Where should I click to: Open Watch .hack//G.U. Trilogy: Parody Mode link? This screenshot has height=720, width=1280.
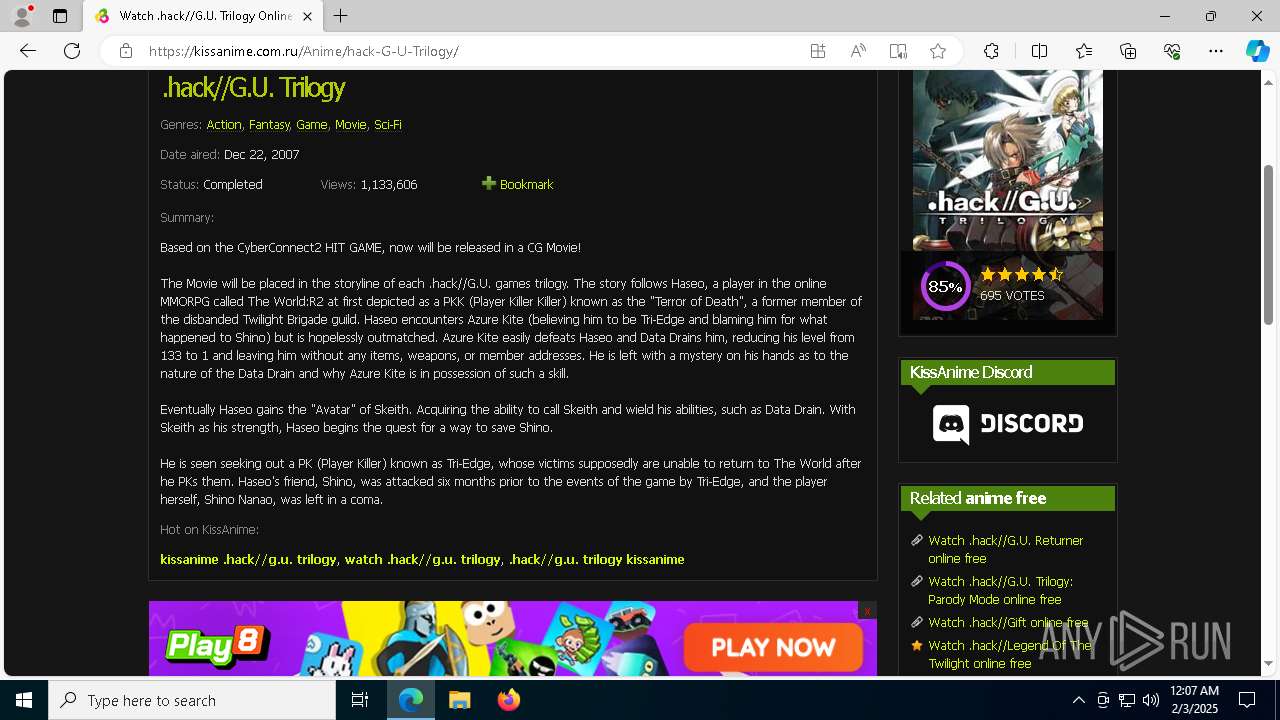[x=1000, y=590]
